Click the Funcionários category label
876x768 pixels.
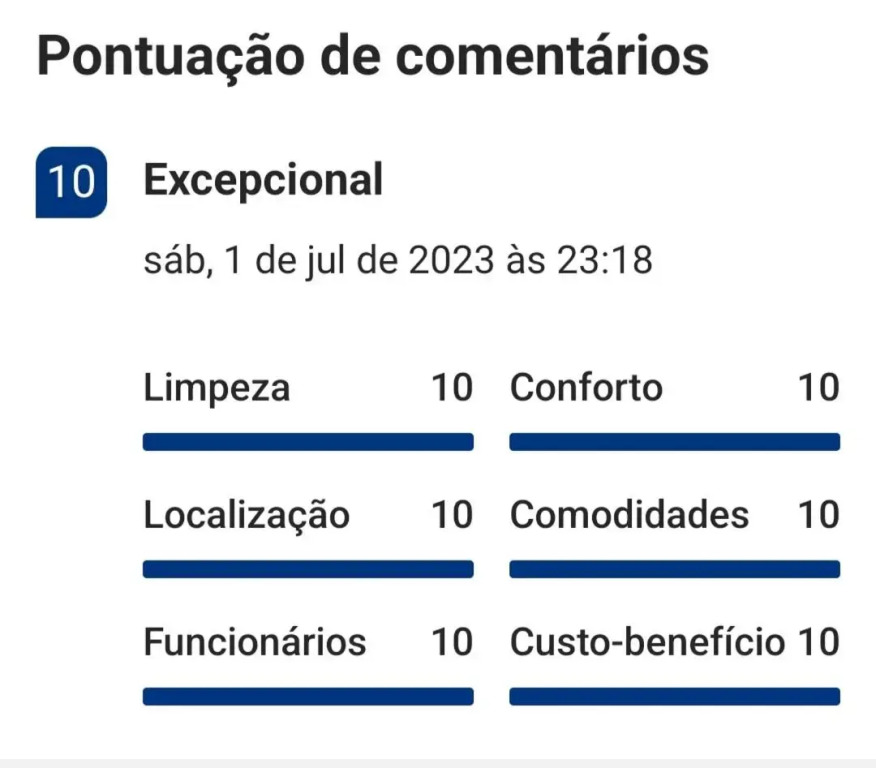[x=255, y=642]
